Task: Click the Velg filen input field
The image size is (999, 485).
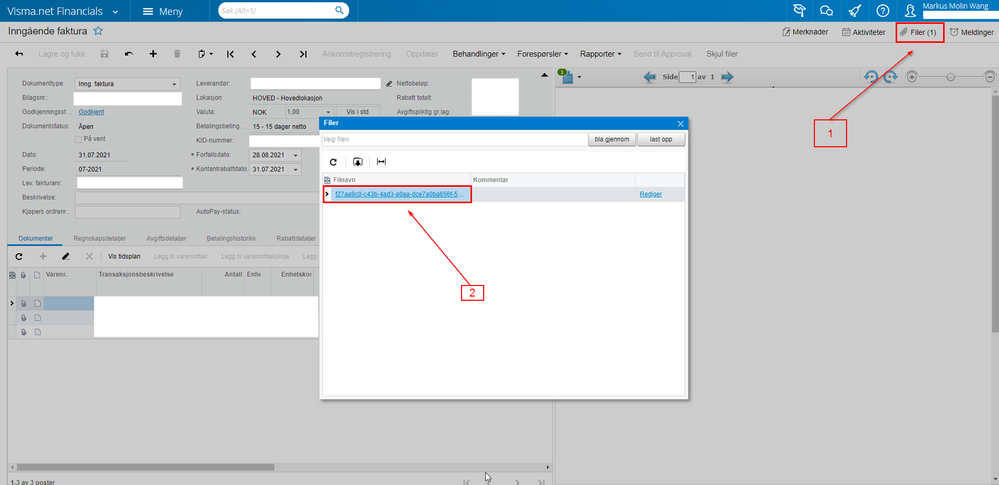Action: pos(454,140)
